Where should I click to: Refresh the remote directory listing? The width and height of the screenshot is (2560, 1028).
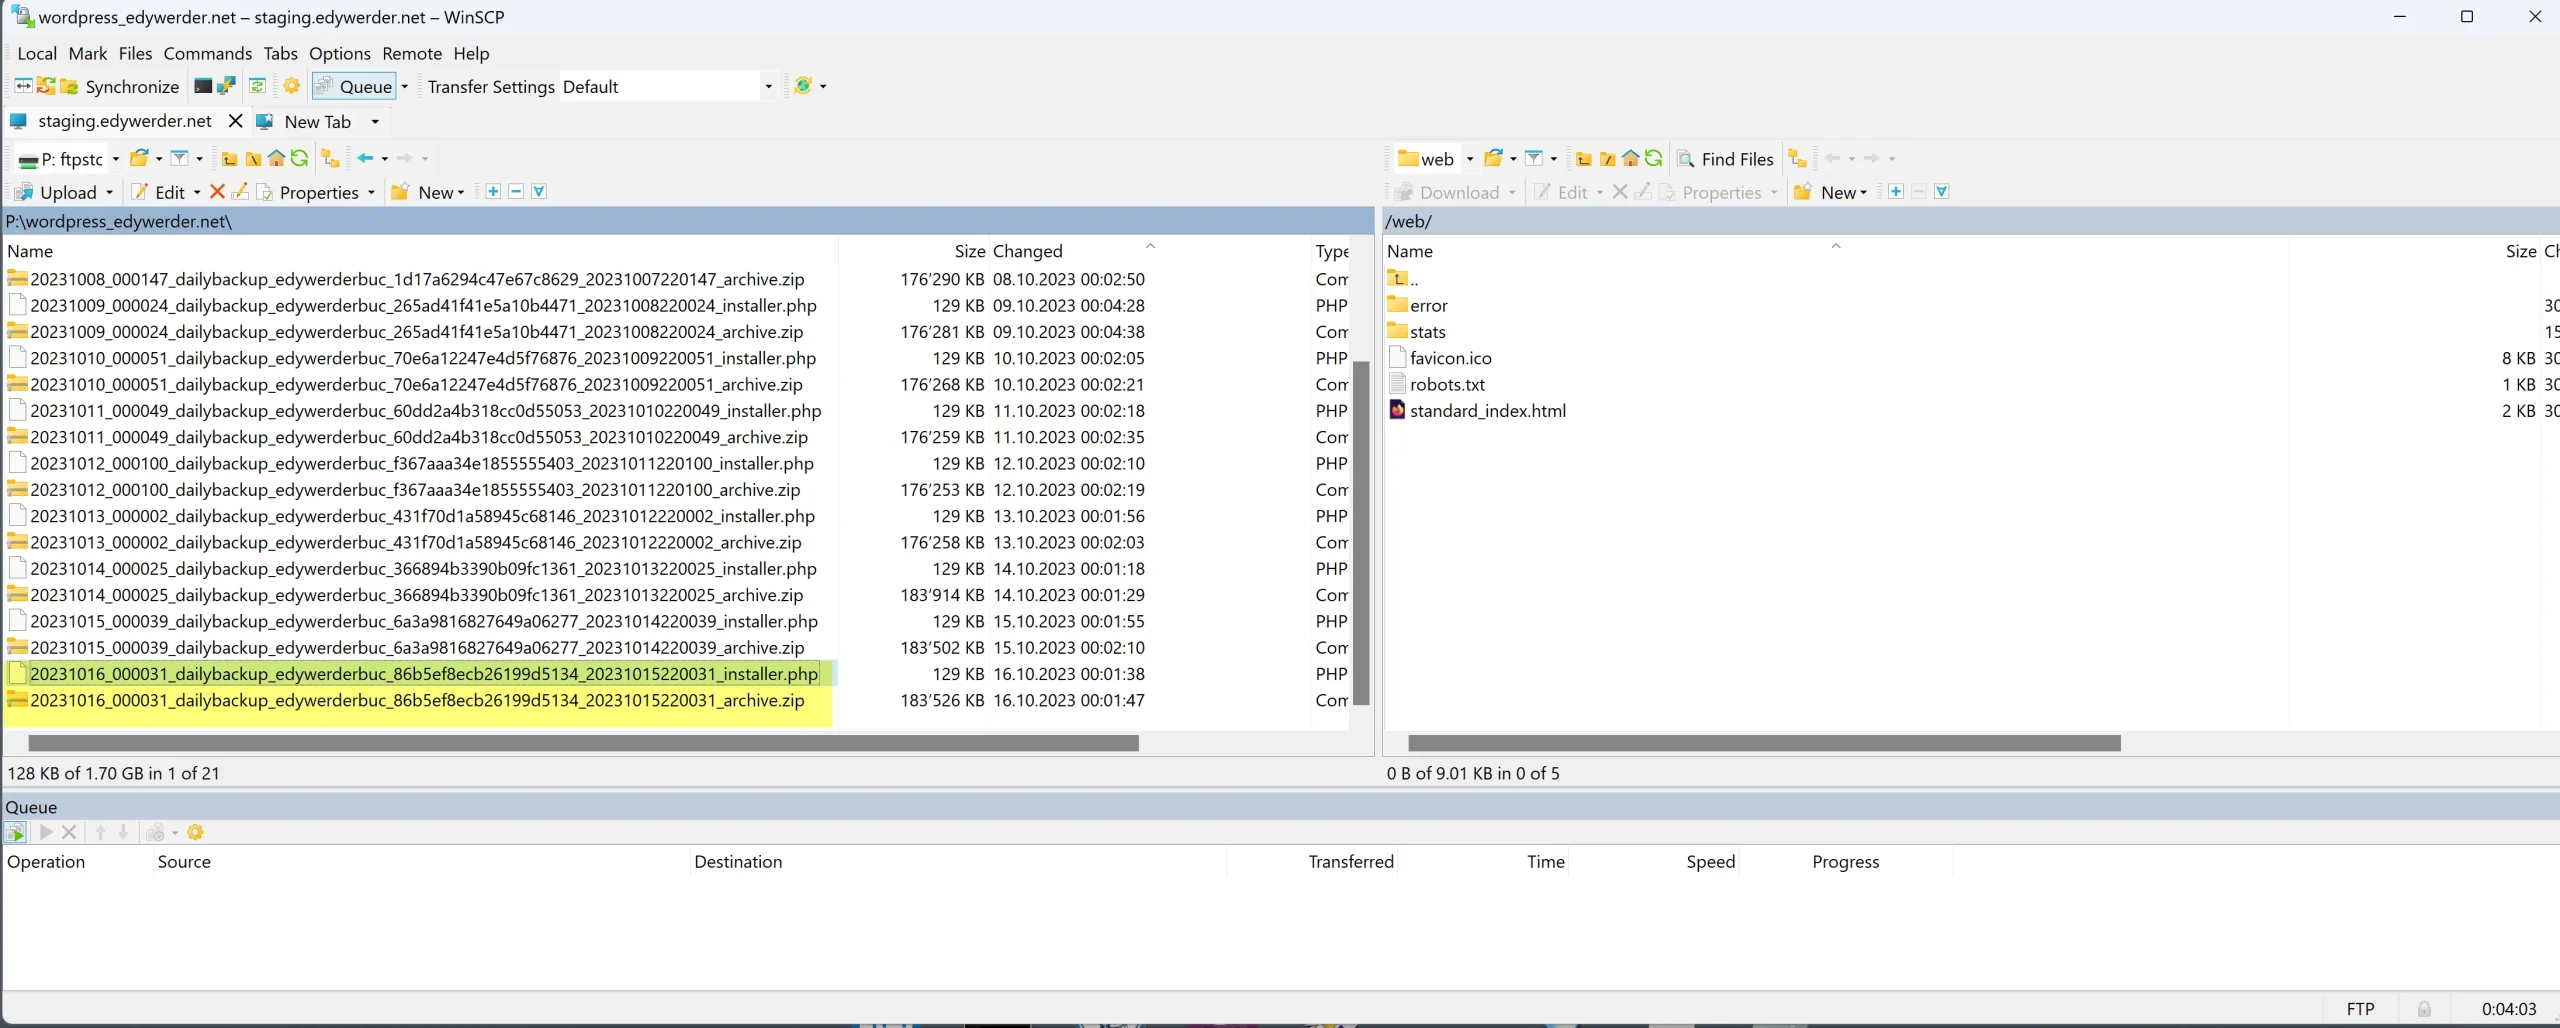point(1655,158)
